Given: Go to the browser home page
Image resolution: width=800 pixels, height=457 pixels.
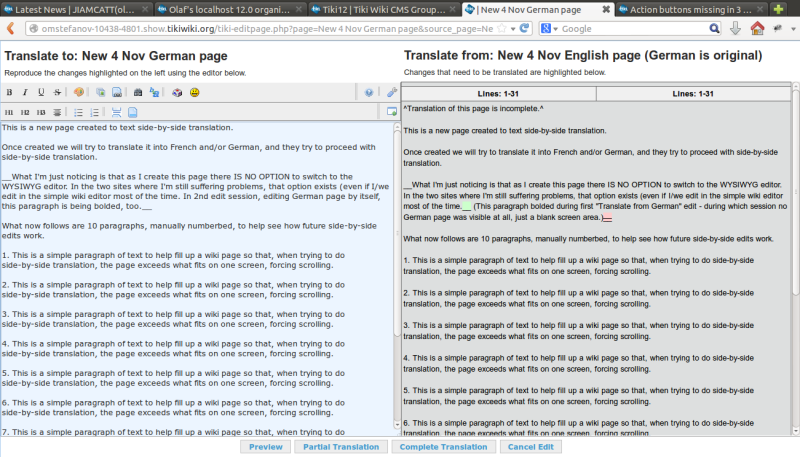Looking at the screenshot, I should click(757, 29).
